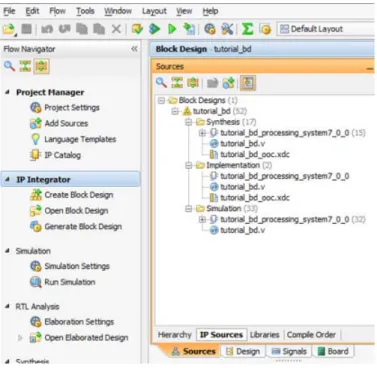
Task: Click the Delete X toolbar icon
Action: tap(116, 29)
